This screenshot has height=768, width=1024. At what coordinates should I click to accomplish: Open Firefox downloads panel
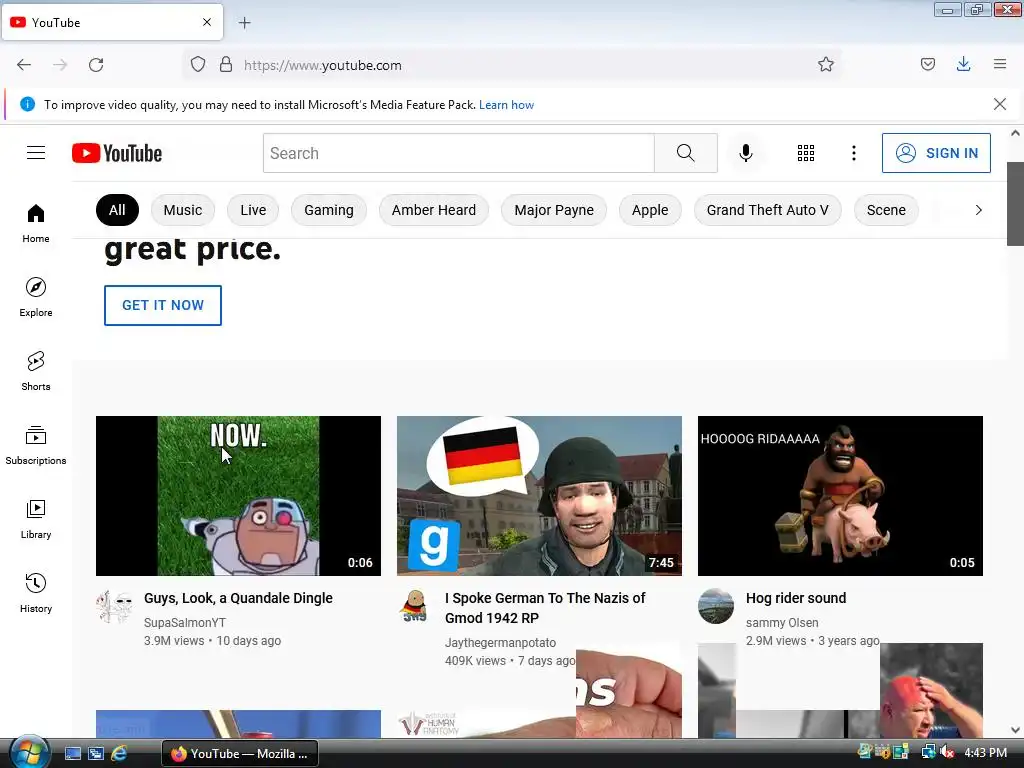[x=963, y=64]
